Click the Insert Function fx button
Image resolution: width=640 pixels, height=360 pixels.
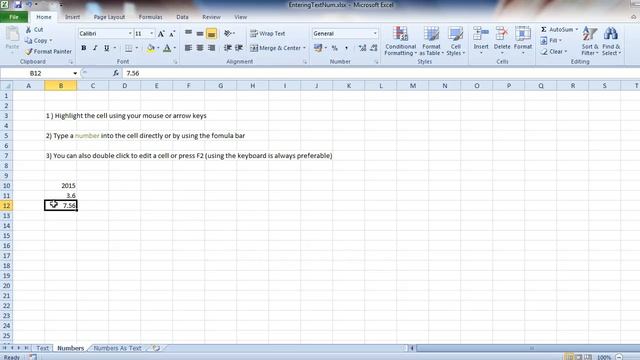tap(116, 73)
